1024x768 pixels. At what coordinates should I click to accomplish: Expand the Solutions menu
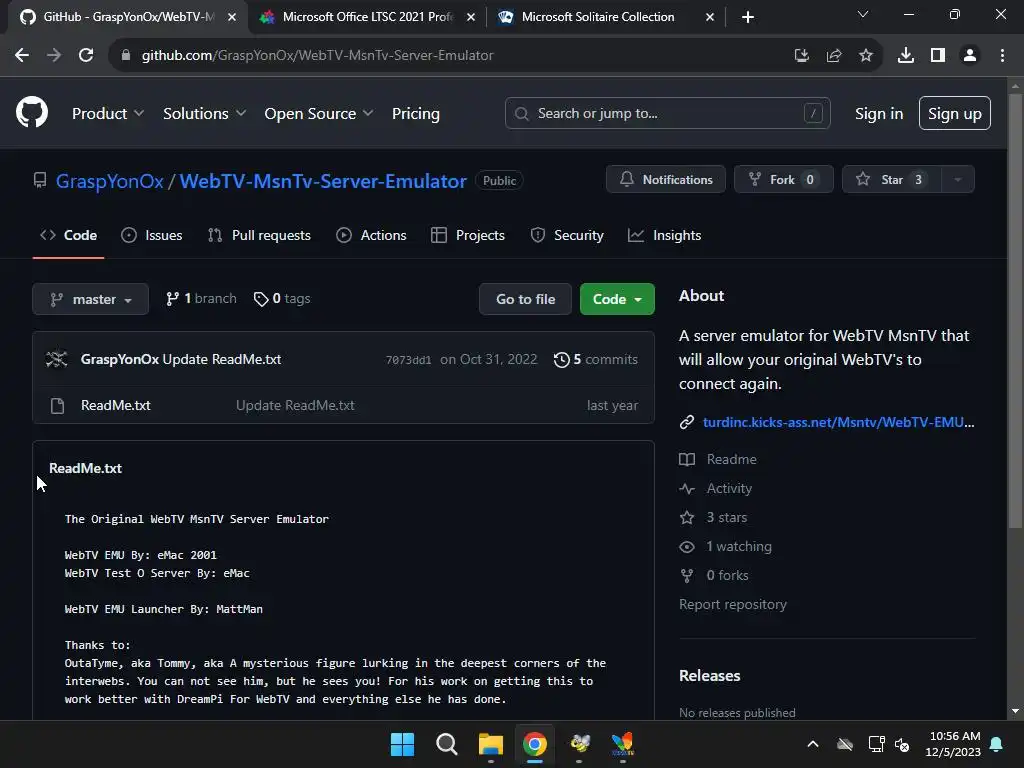click(x=204, y=114)
